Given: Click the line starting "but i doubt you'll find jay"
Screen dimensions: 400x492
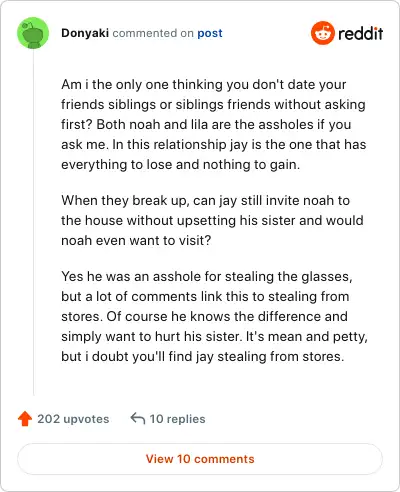Looking at the screenshot, I should (x=202, y=357).
